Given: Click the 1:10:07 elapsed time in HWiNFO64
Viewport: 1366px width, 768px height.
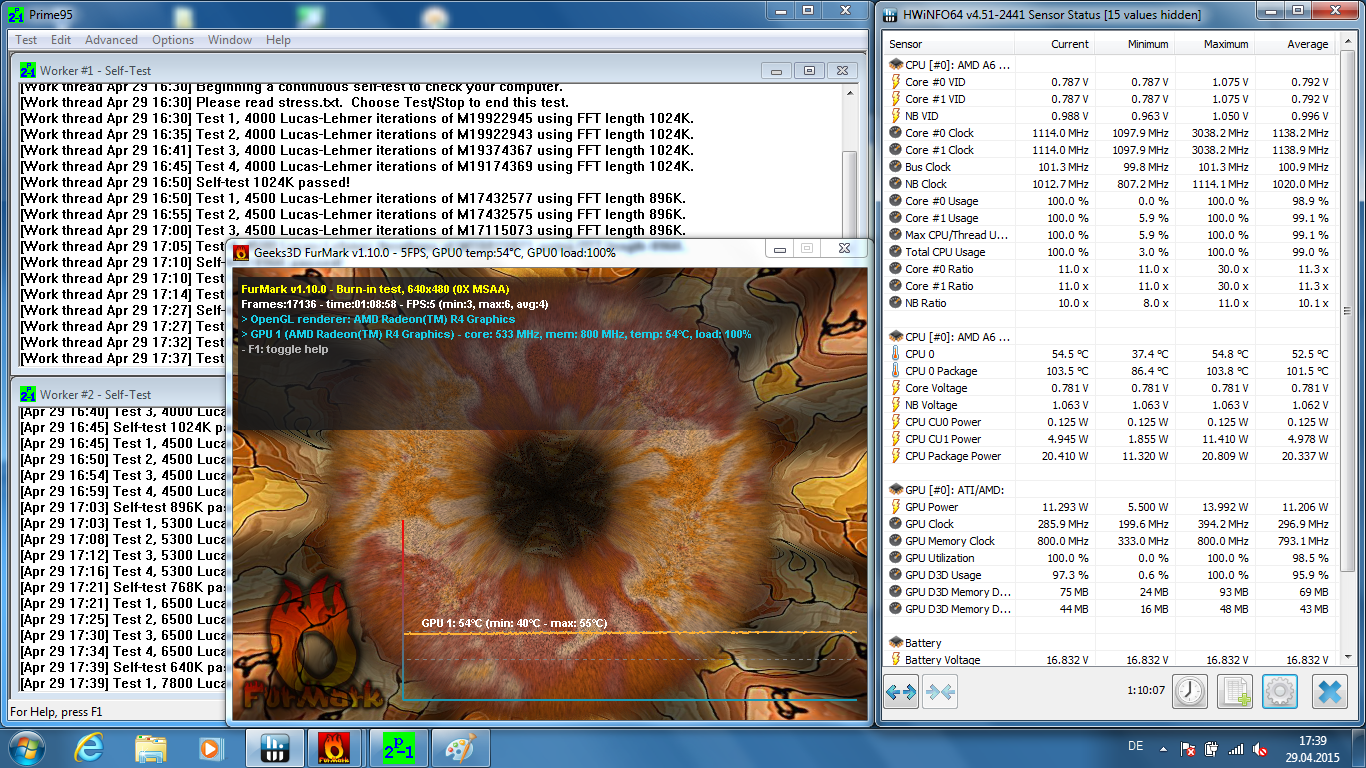Looking at the screenshot, I should (1144, 690).
